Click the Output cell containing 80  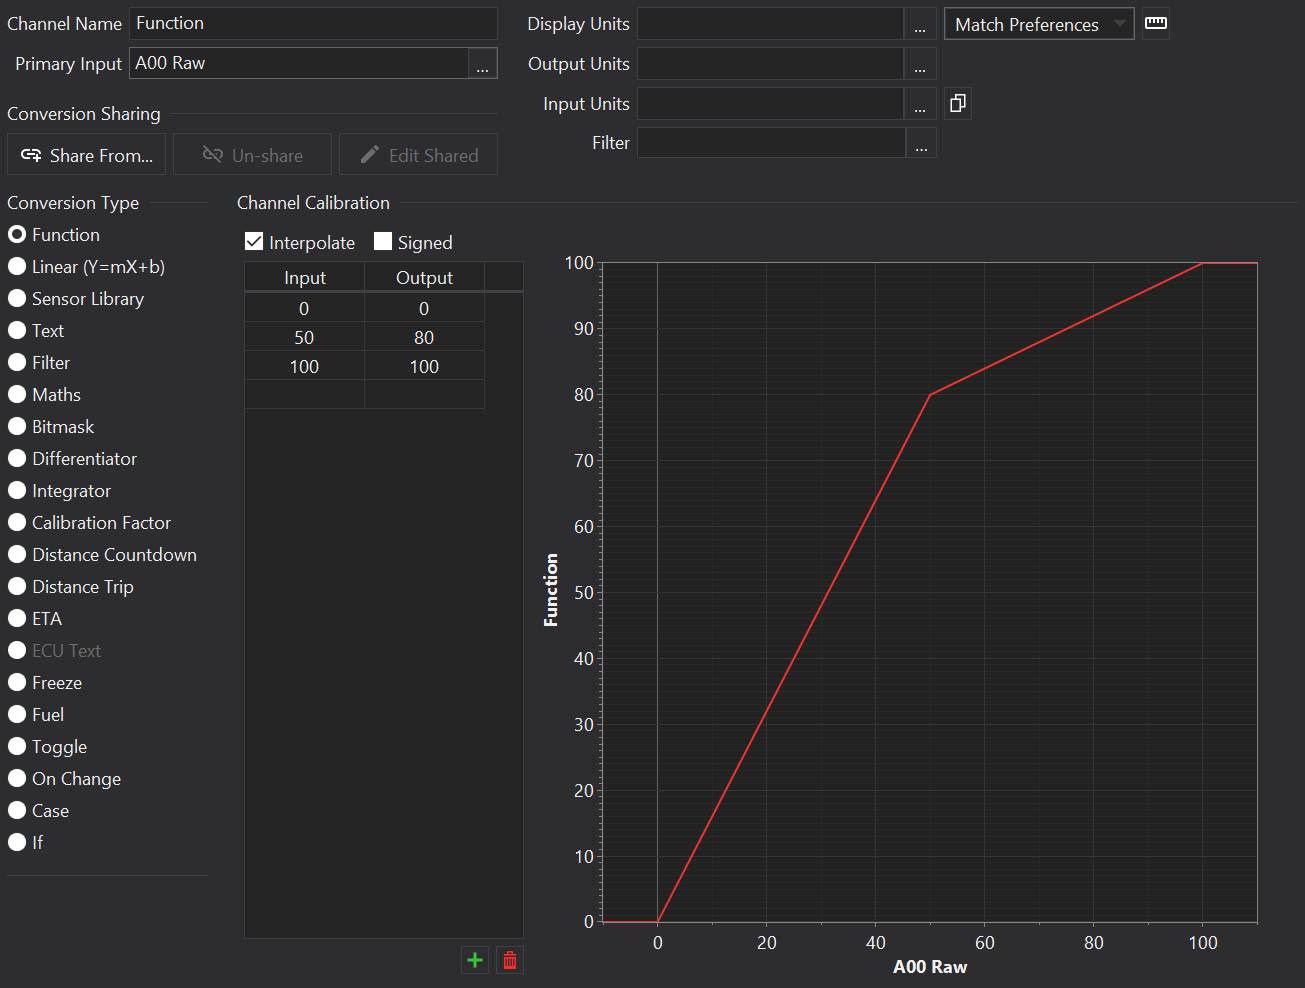tap(424, 338)
